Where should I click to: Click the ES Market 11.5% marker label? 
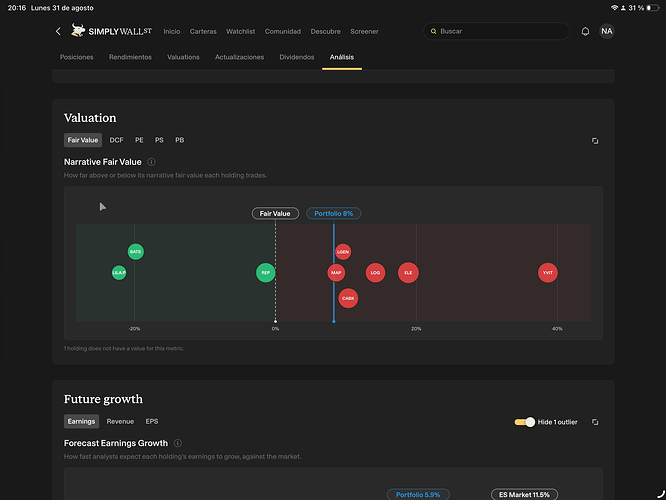(524, 494)
